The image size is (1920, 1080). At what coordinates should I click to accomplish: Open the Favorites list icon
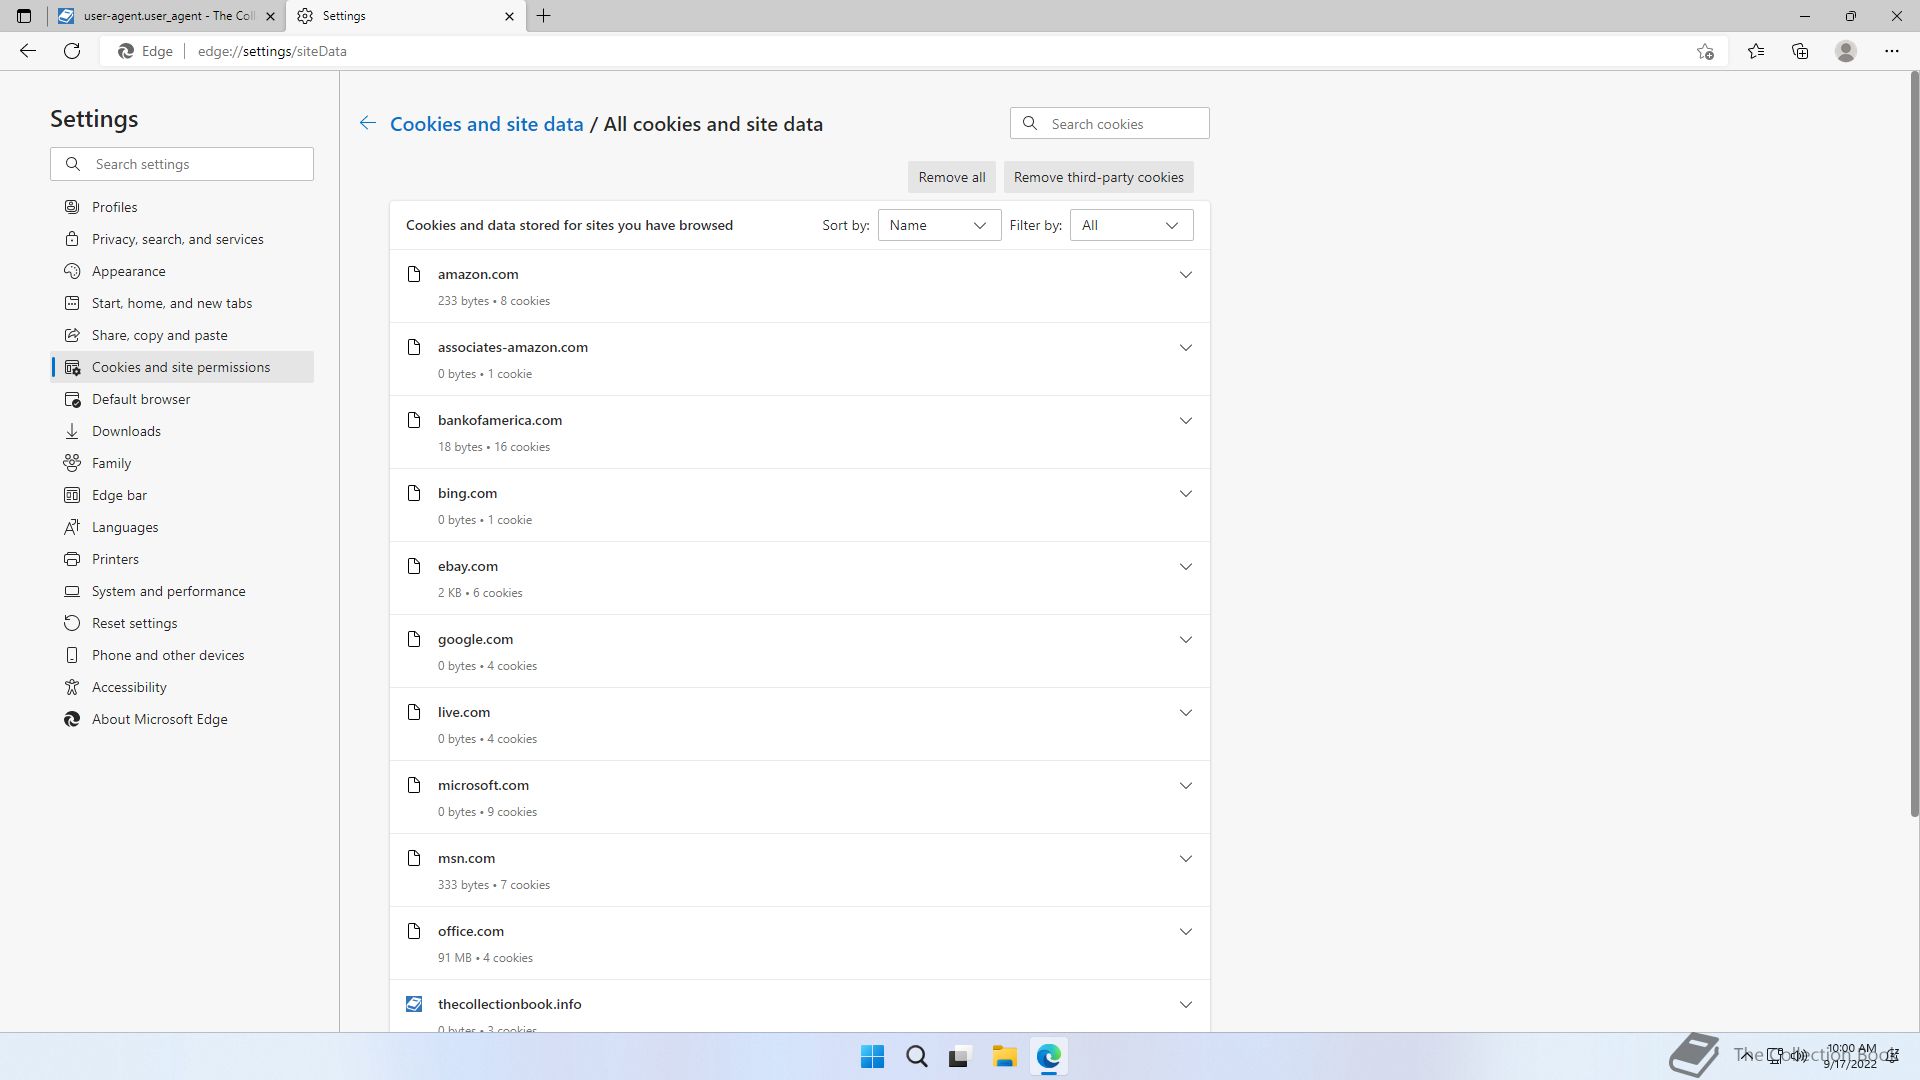tap(1756, 51)
